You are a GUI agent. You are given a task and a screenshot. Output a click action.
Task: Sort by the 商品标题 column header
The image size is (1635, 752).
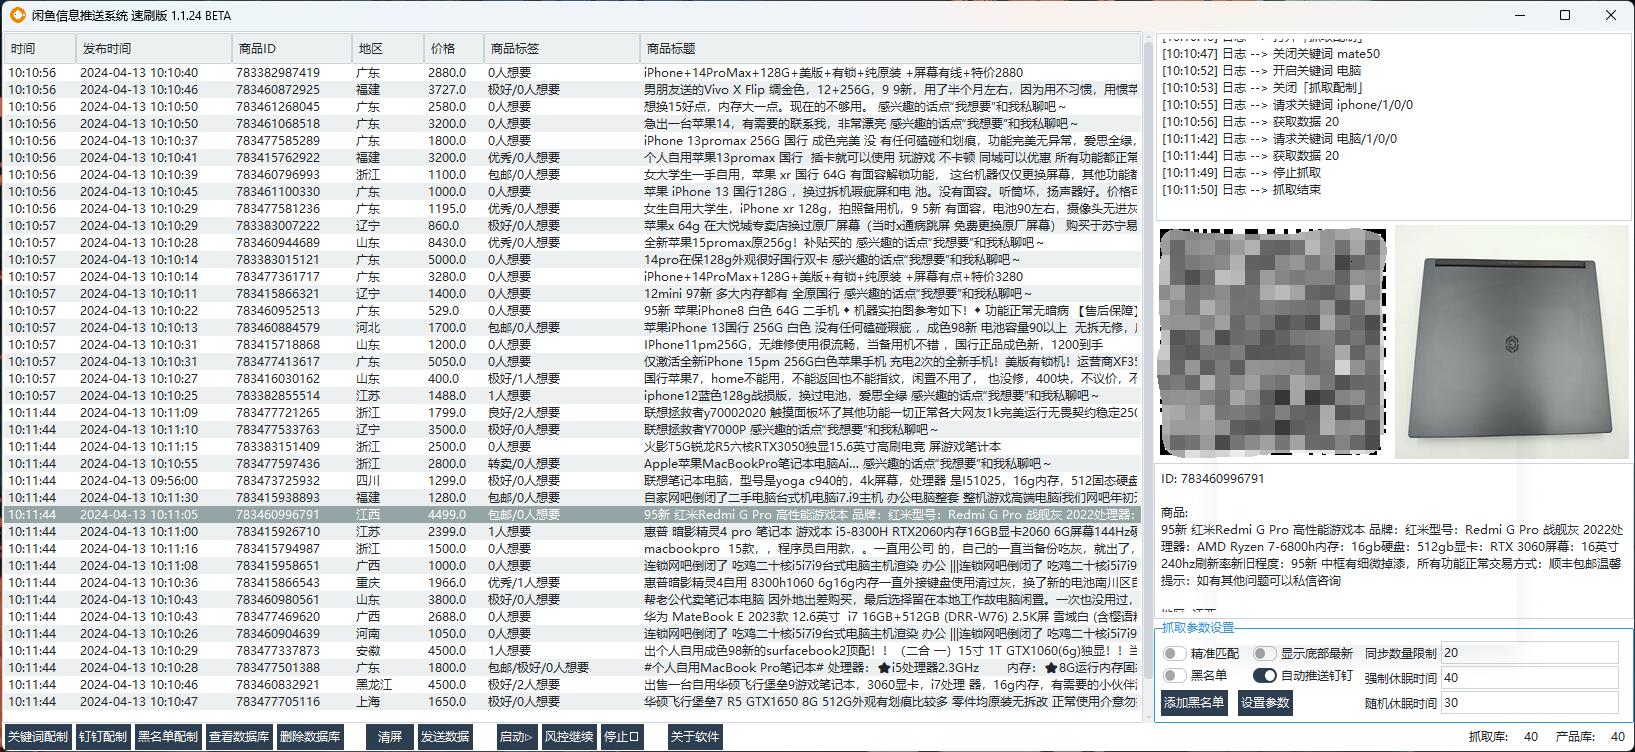point(890,48)
